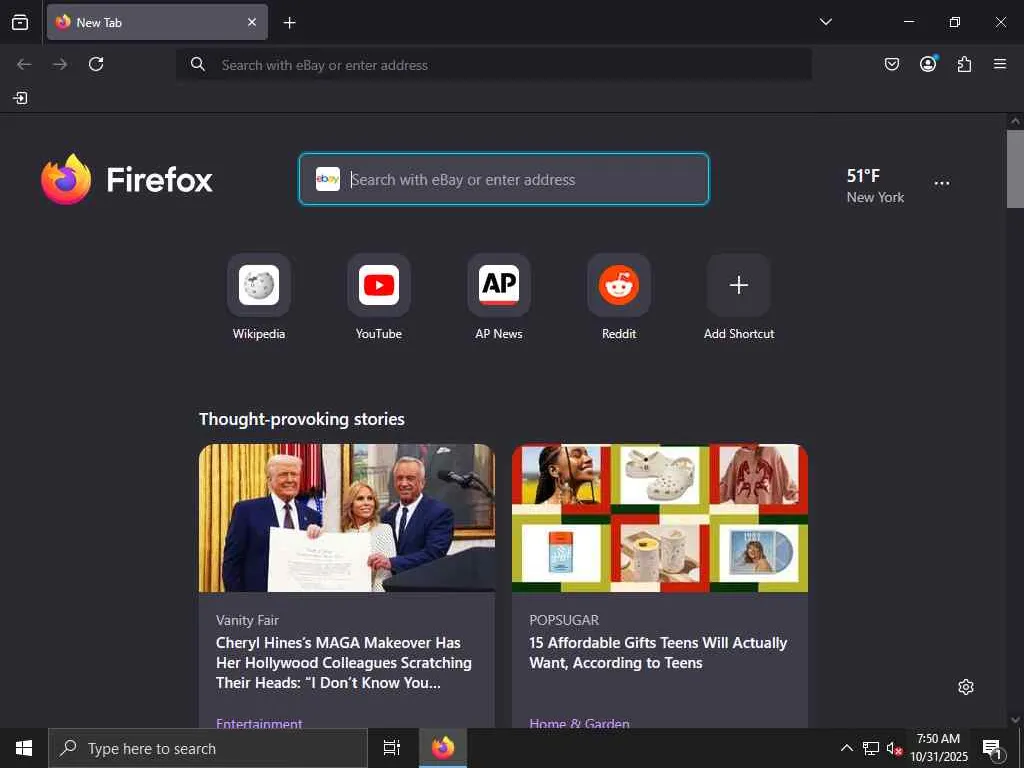Viewport: 1024px width, 768px height.
Task: Click the Thought-provoking stories heading
Action: click(302, 419)
